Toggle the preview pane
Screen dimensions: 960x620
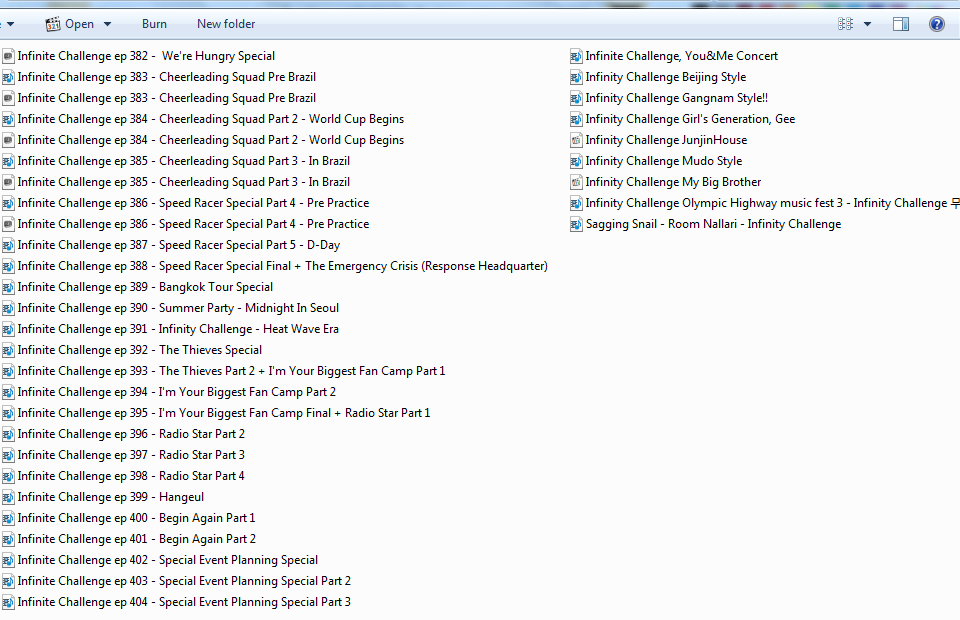901,24
